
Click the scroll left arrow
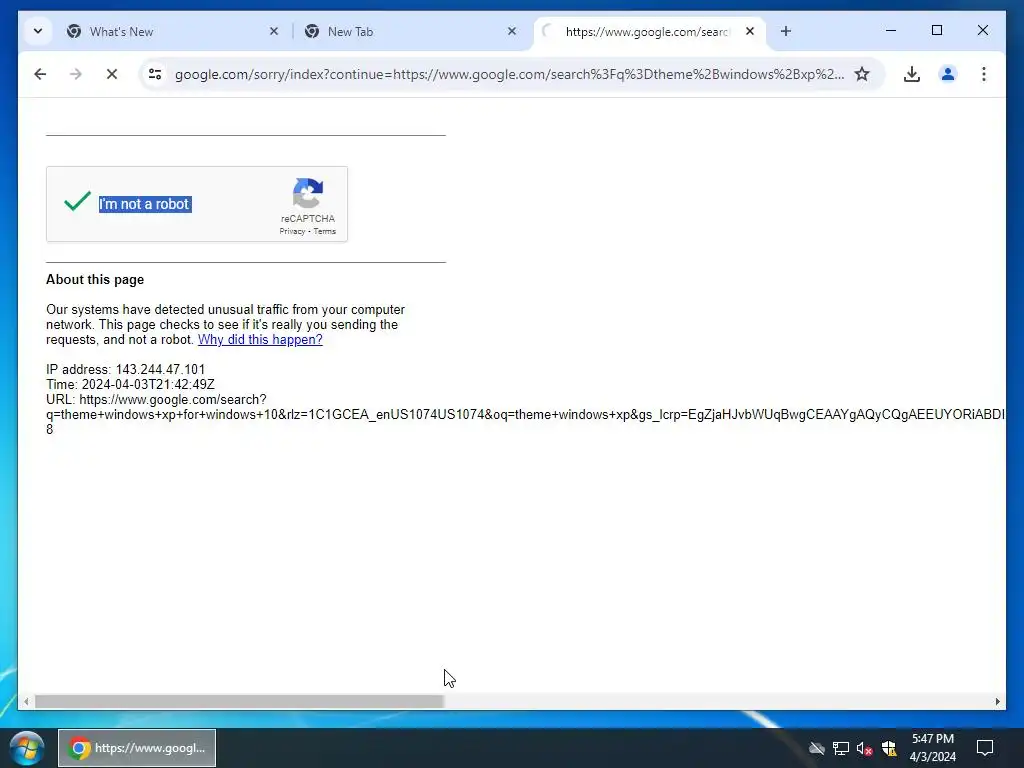click(26, 701)
